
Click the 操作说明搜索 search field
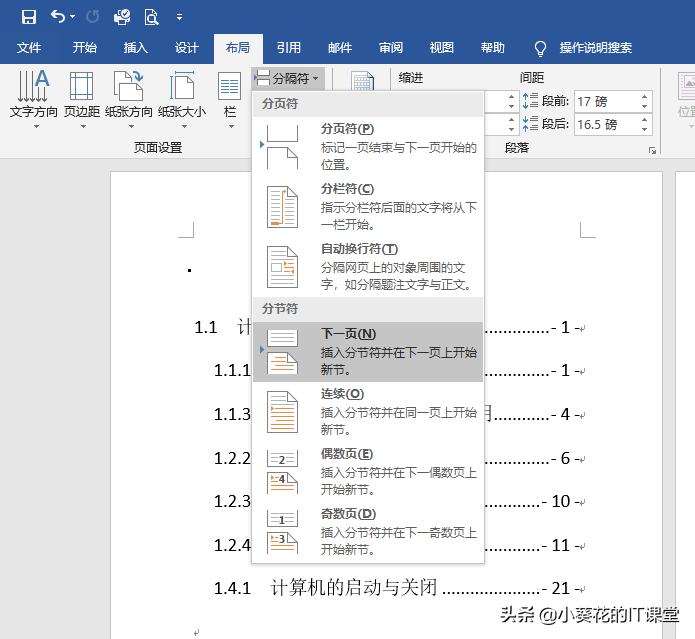pos(595,47)
